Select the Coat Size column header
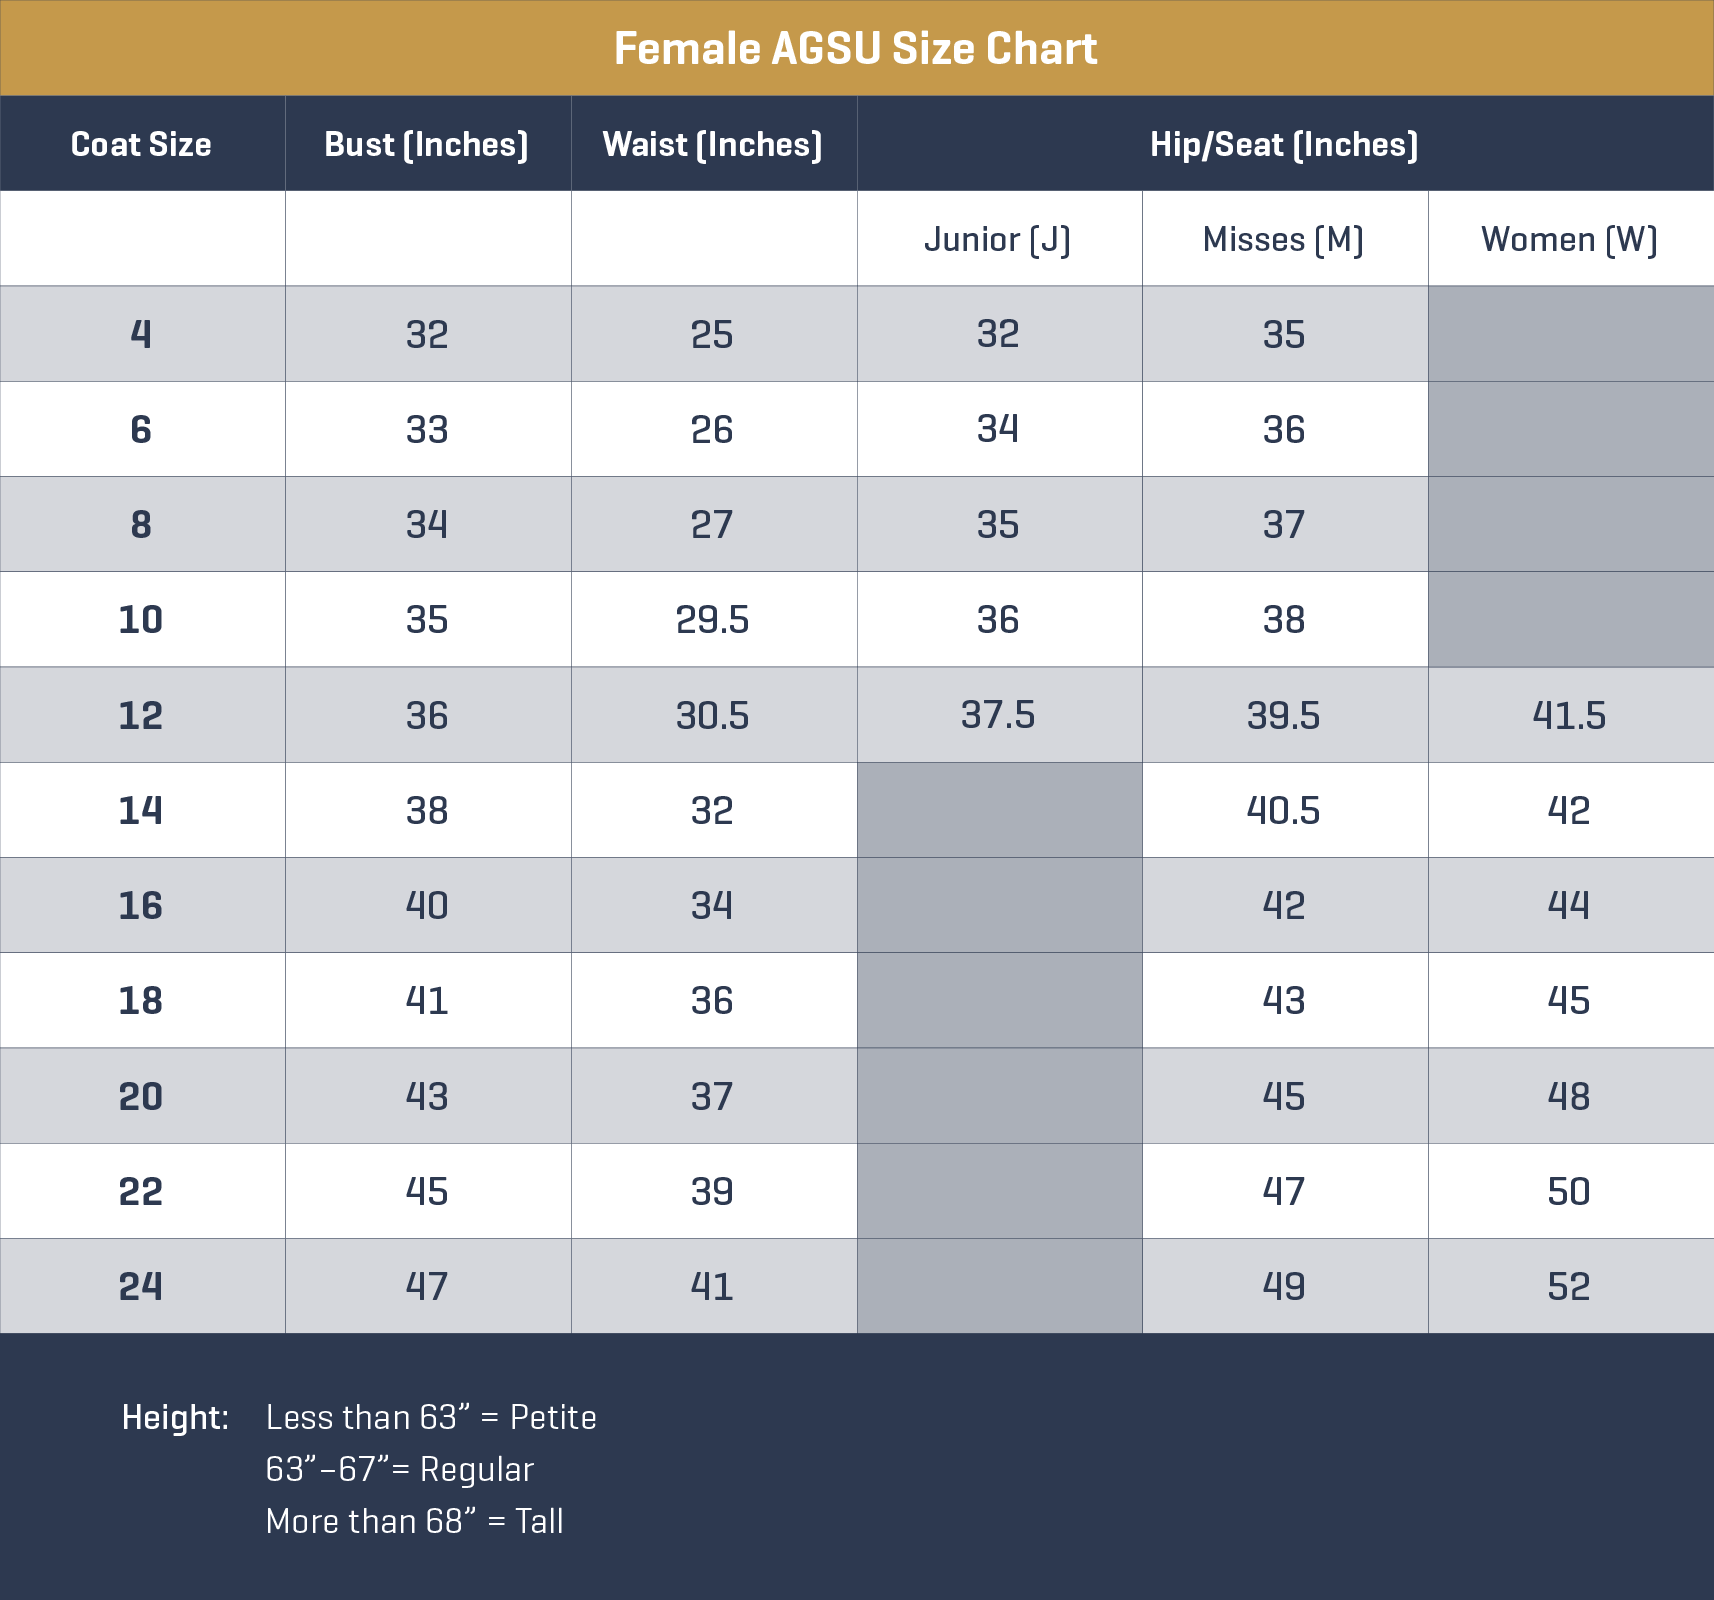The image size is (1714, 1600). pyautogui.click(x=141, y=144)
